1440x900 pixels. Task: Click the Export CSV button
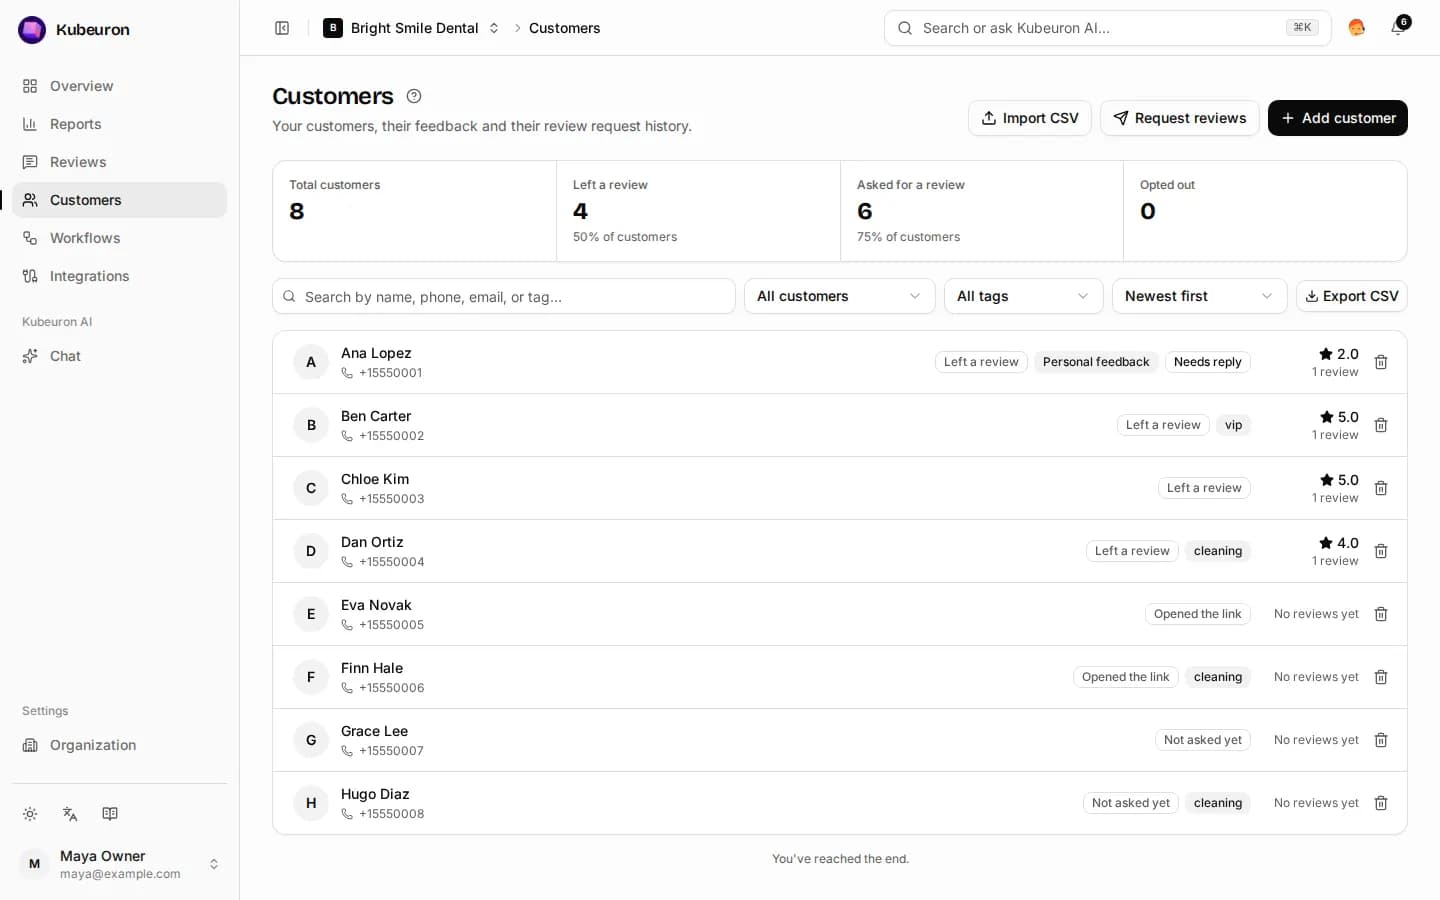(1351, 296)
